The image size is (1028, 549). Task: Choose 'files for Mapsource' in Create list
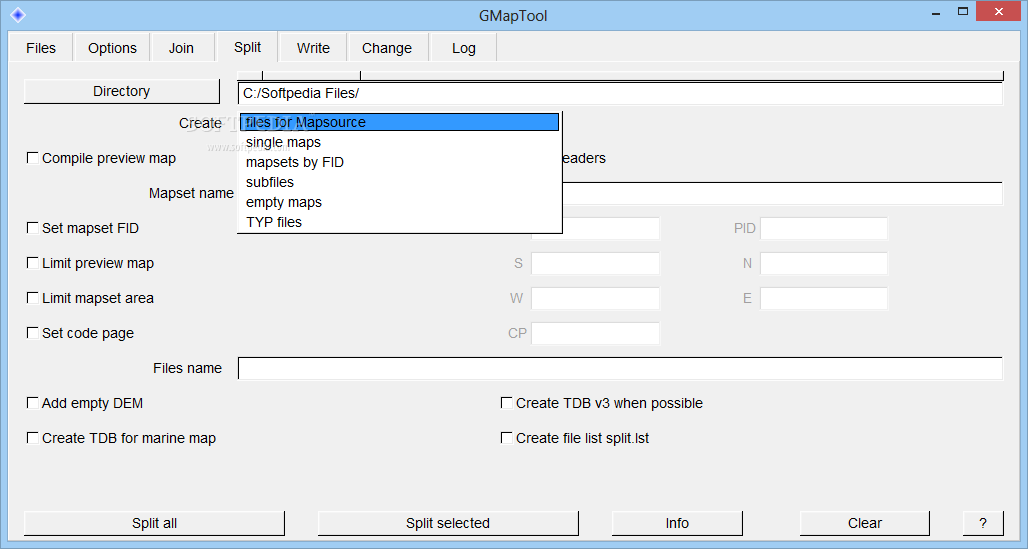pos(399,122)
